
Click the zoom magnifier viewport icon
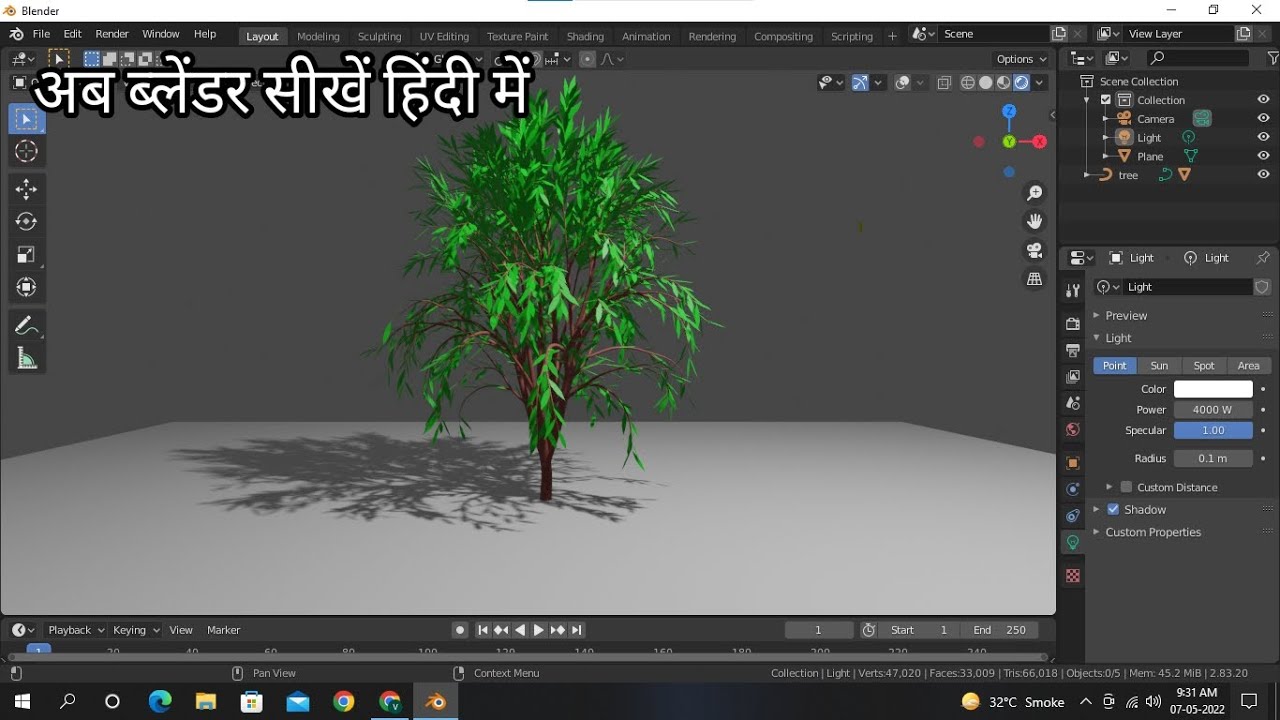[1035, 193]
